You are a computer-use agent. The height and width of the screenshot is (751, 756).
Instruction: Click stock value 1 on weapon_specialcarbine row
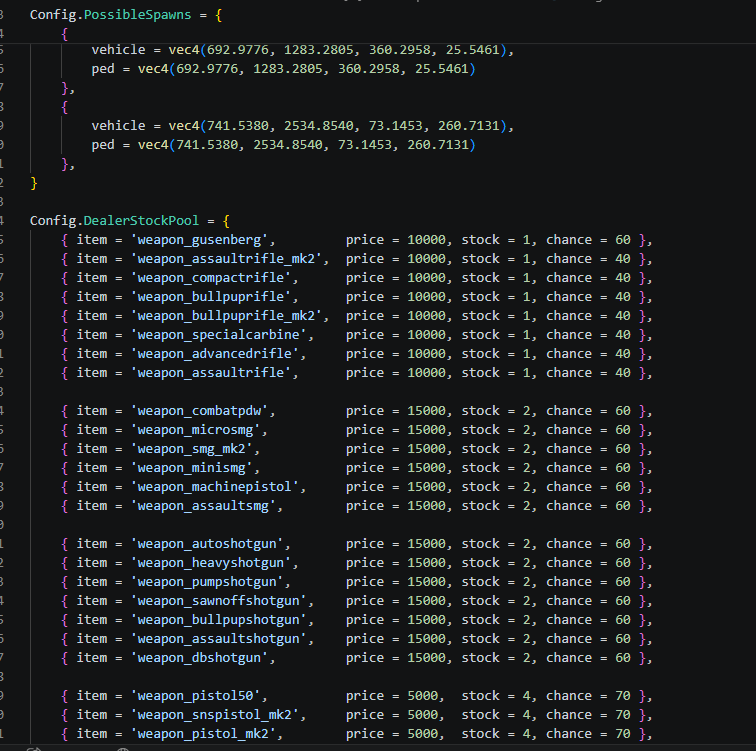[x=526, y=335]
